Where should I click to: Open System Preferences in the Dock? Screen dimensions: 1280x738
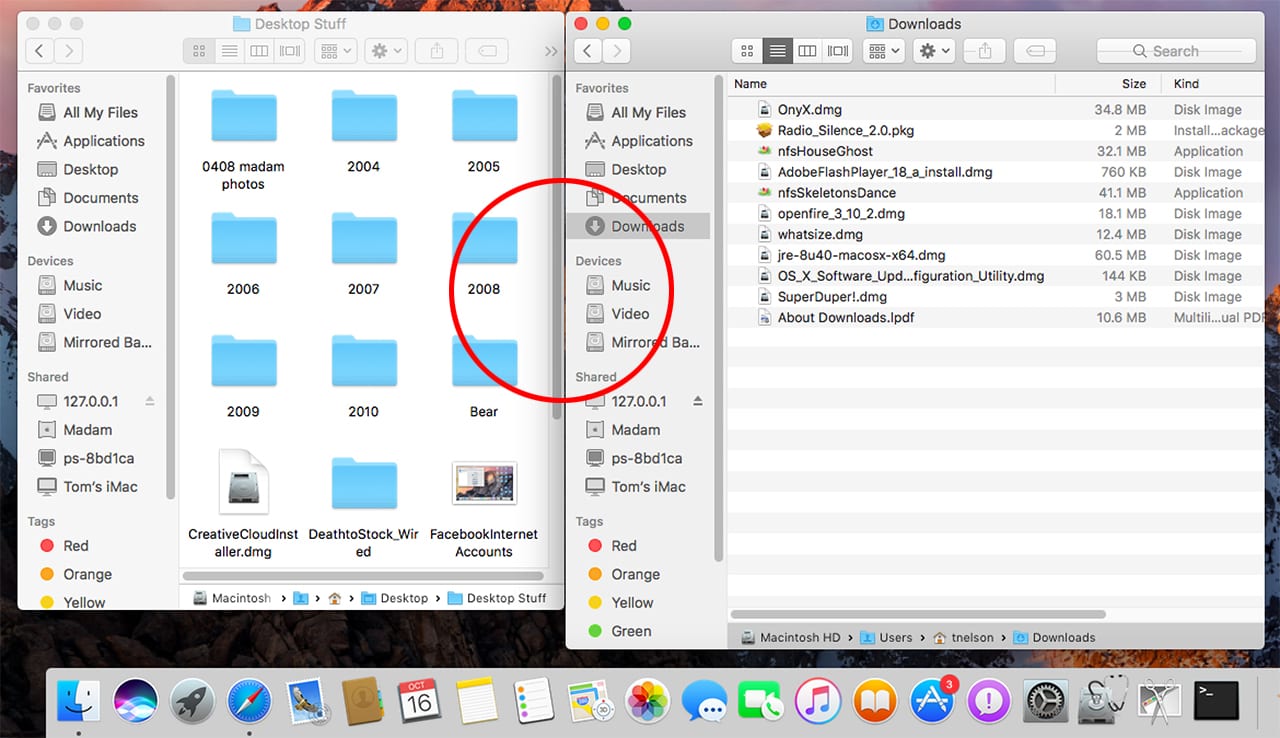pyautogui.click(x=1045, y=701)
